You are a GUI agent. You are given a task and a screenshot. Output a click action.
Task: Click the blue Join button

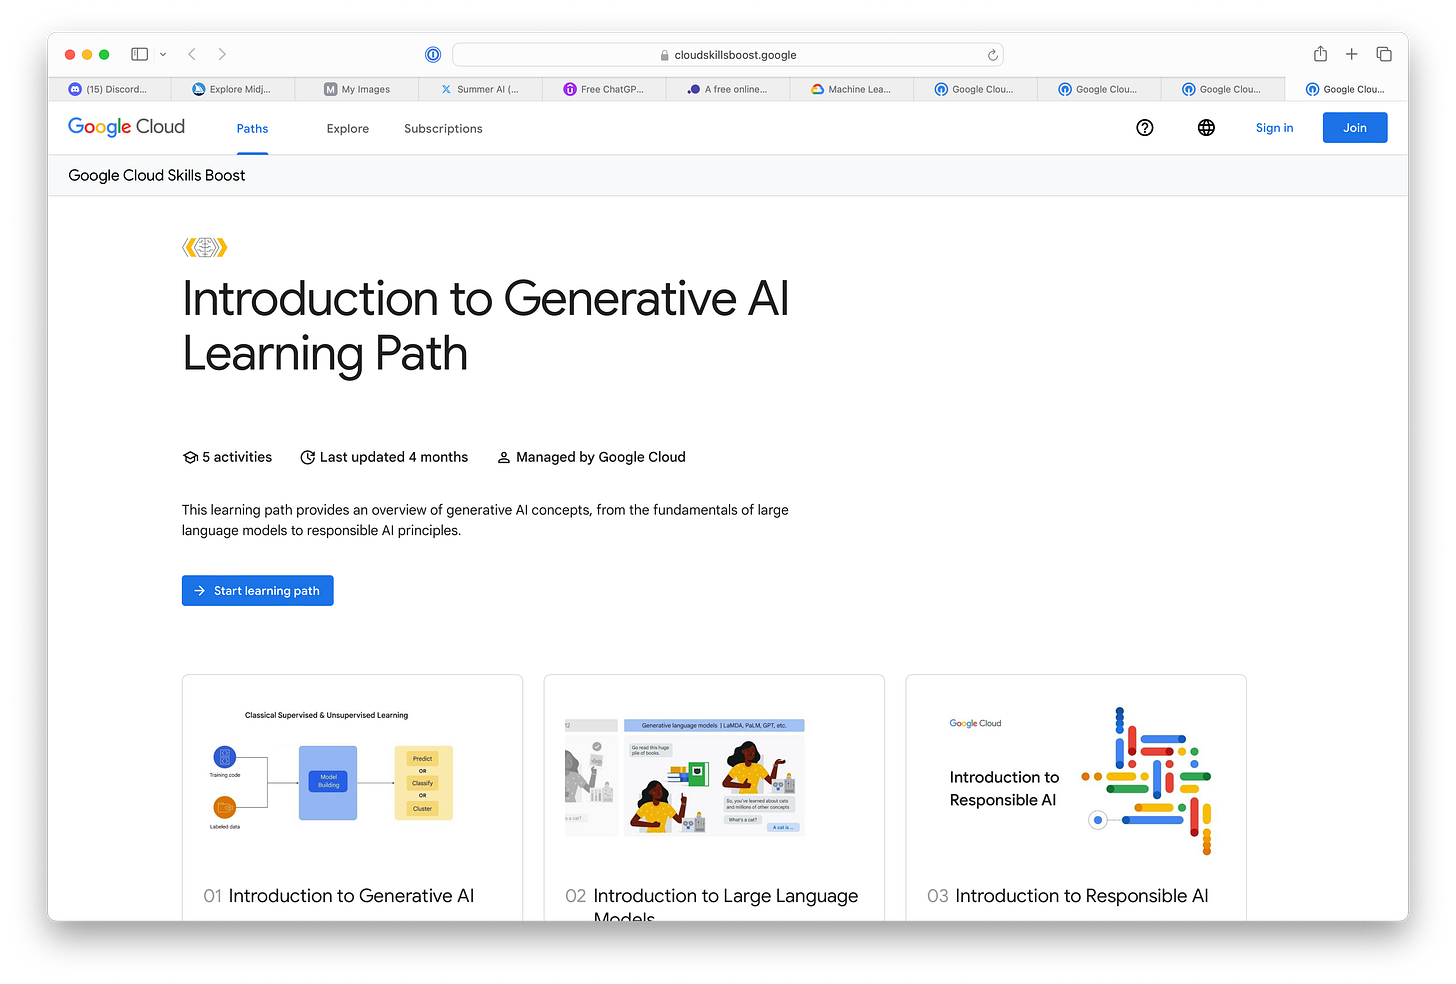1355,127
